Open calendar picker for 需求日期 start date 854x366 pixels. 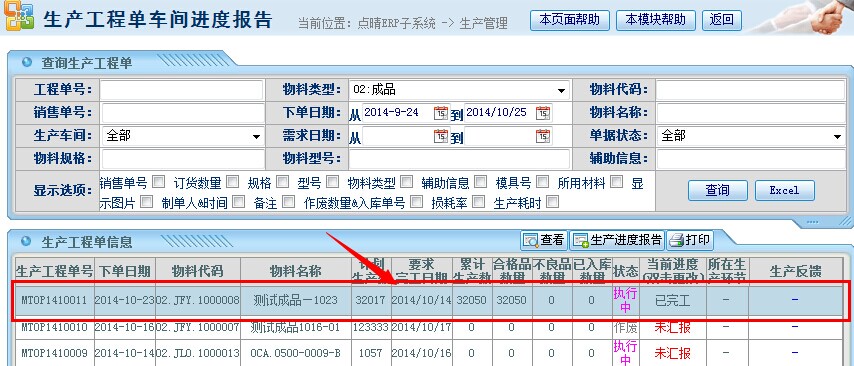[x=441, y=136]
